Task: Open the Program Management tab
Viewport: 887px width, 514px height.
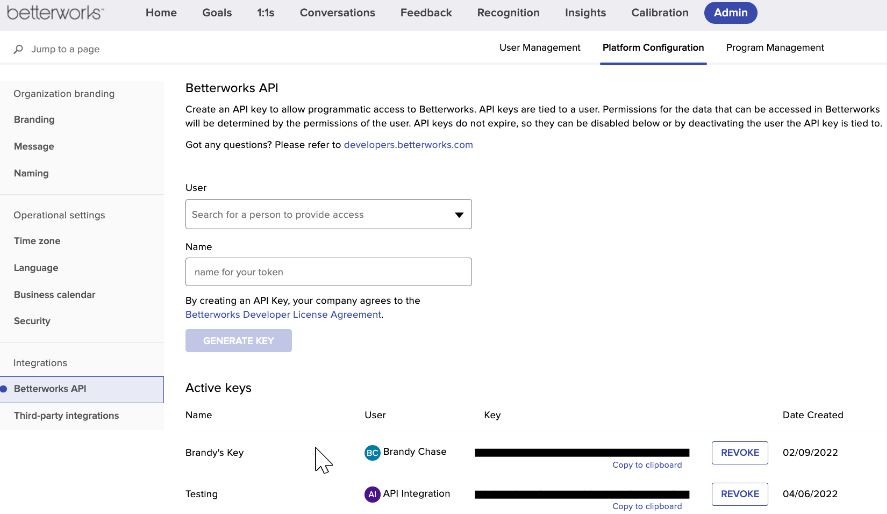Action: [x=775, y=48]
